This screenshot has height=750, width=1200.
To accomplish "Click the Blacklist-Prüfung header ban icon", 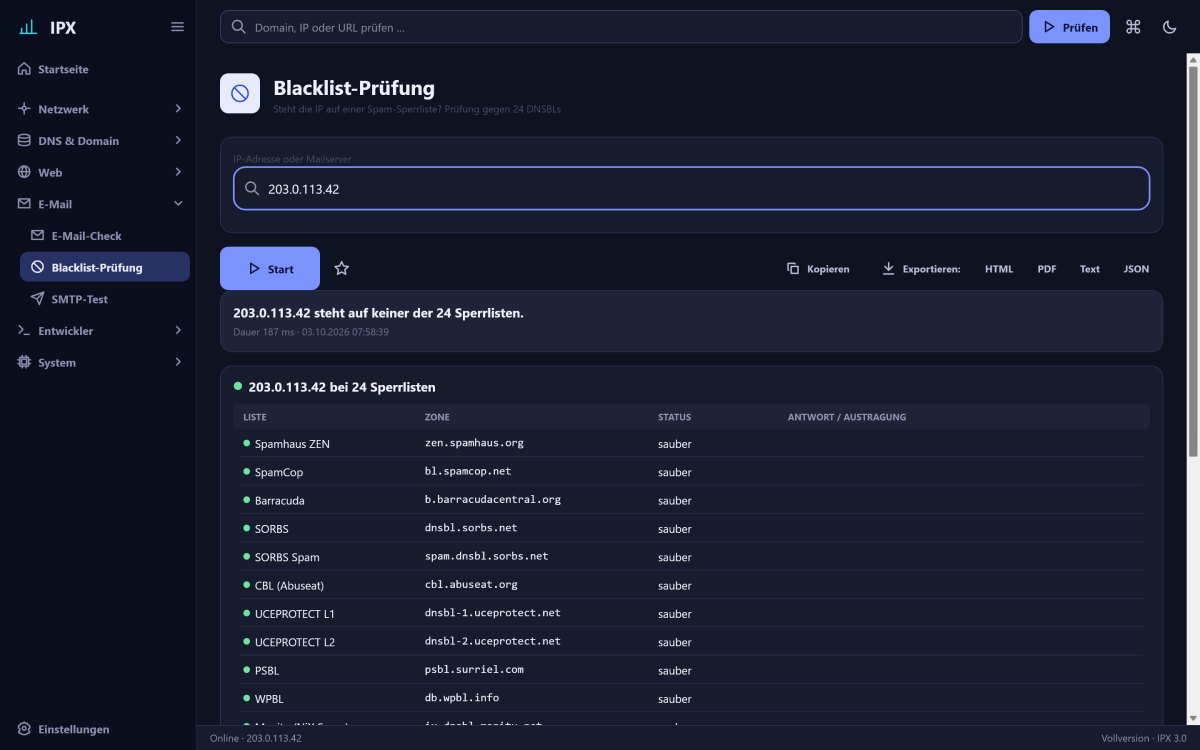I will coord(240,93).
